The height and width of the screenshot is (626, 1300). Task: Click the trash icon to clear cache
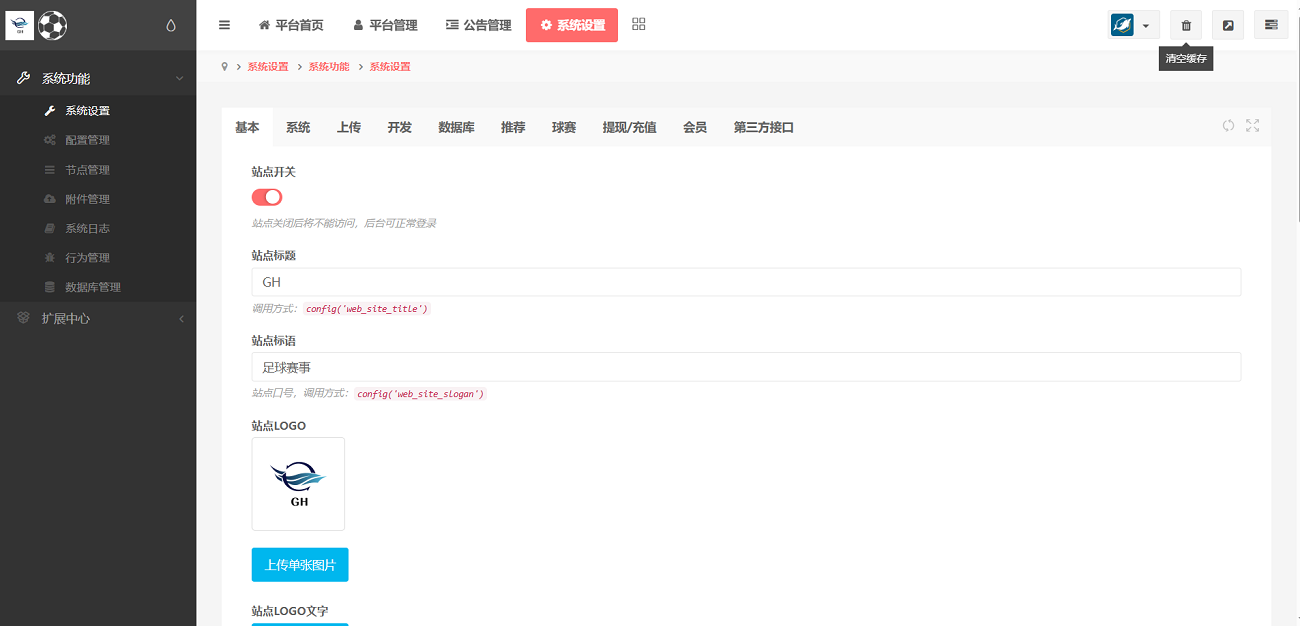tap(1186, 25)
